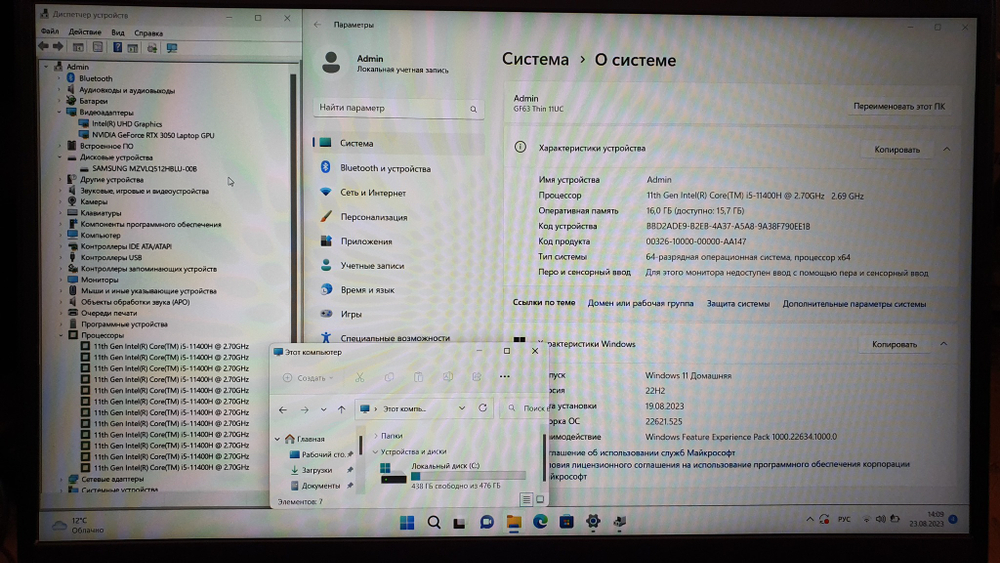Click Back arrow in Device Manager toolbar
This screenshot has height=563, width=1000.
[43, 47]
